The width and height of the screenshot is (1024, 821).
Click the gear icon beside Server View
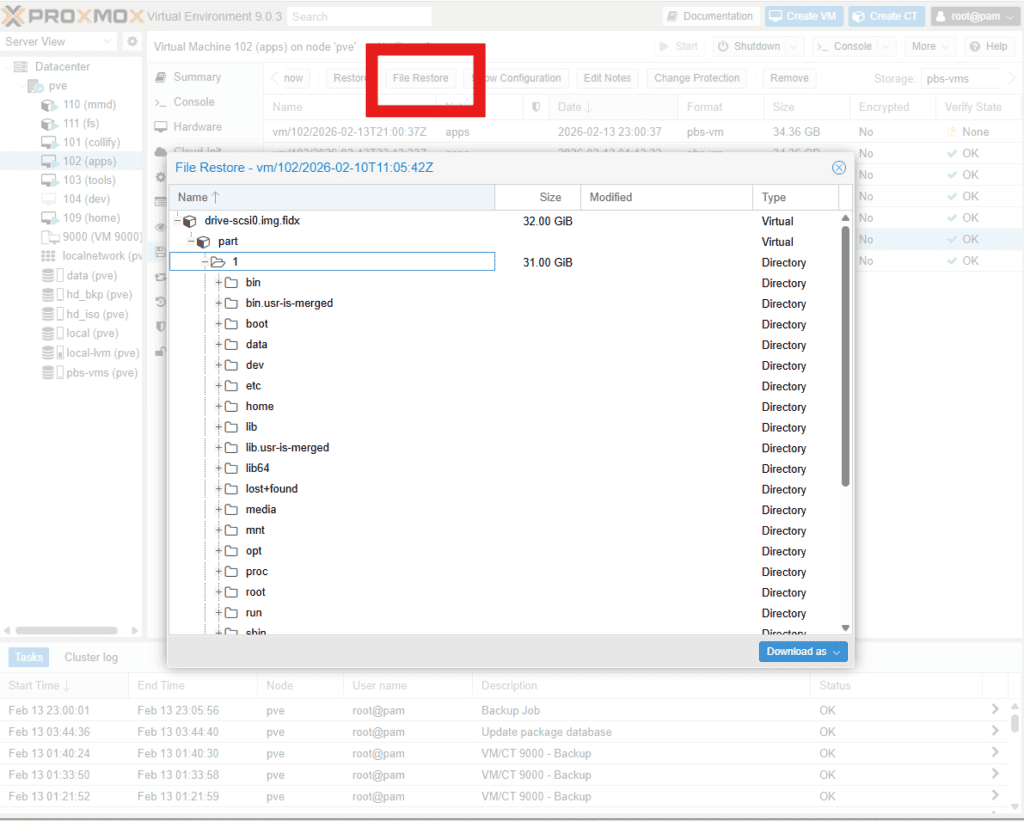131,42
